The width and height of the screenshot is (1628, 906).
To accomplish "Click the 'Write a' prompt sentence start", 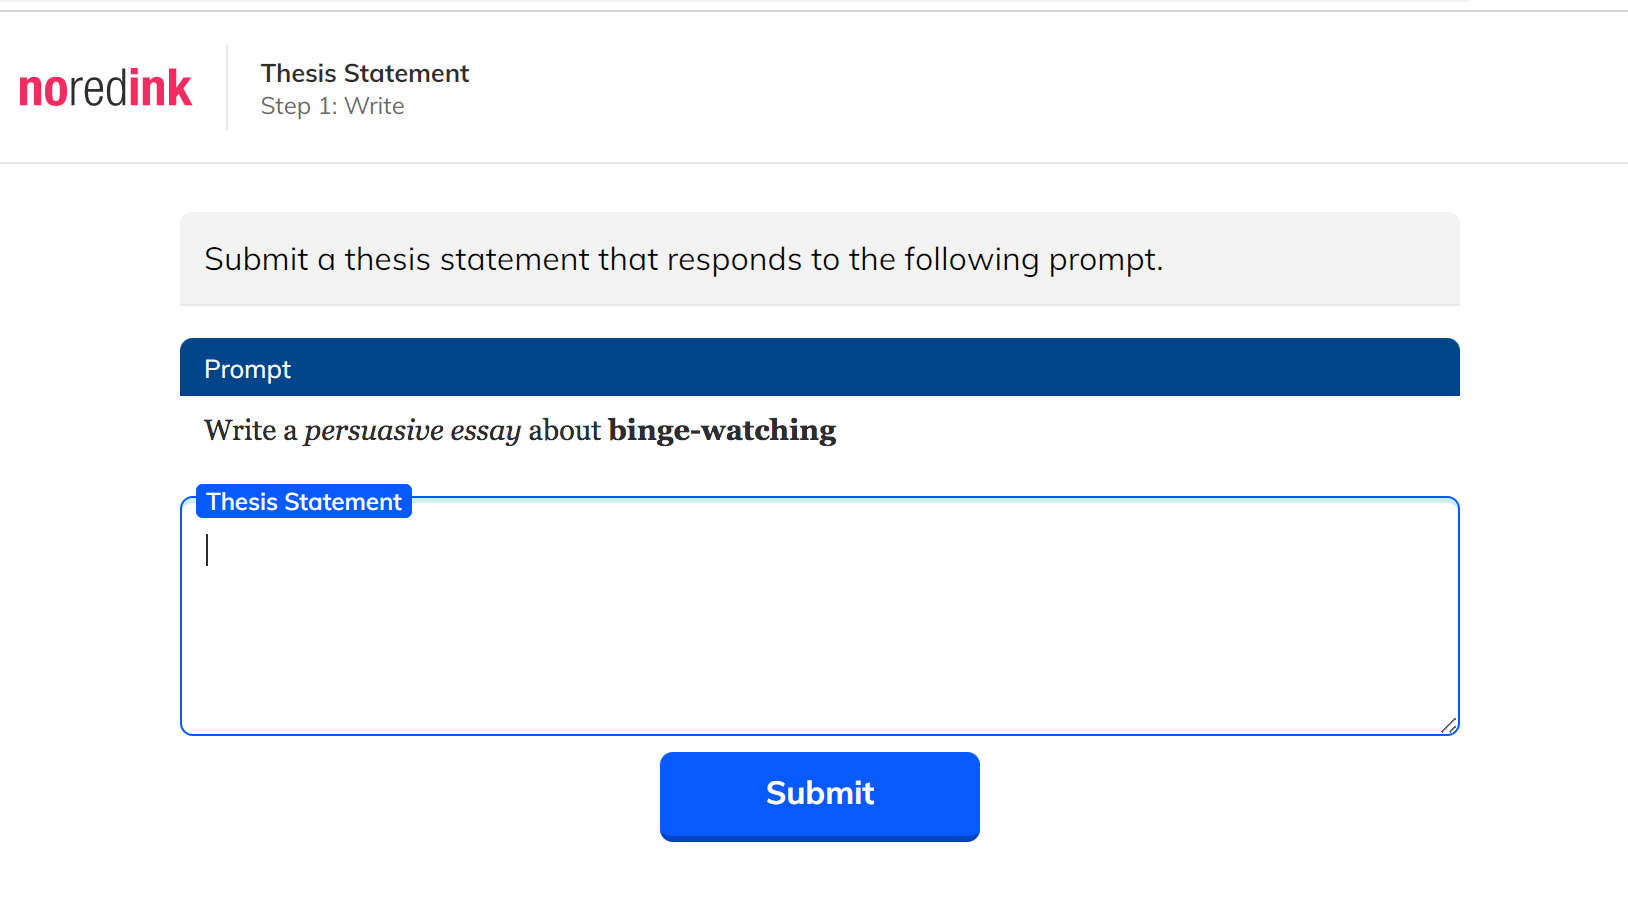I will tap(251, 430).
